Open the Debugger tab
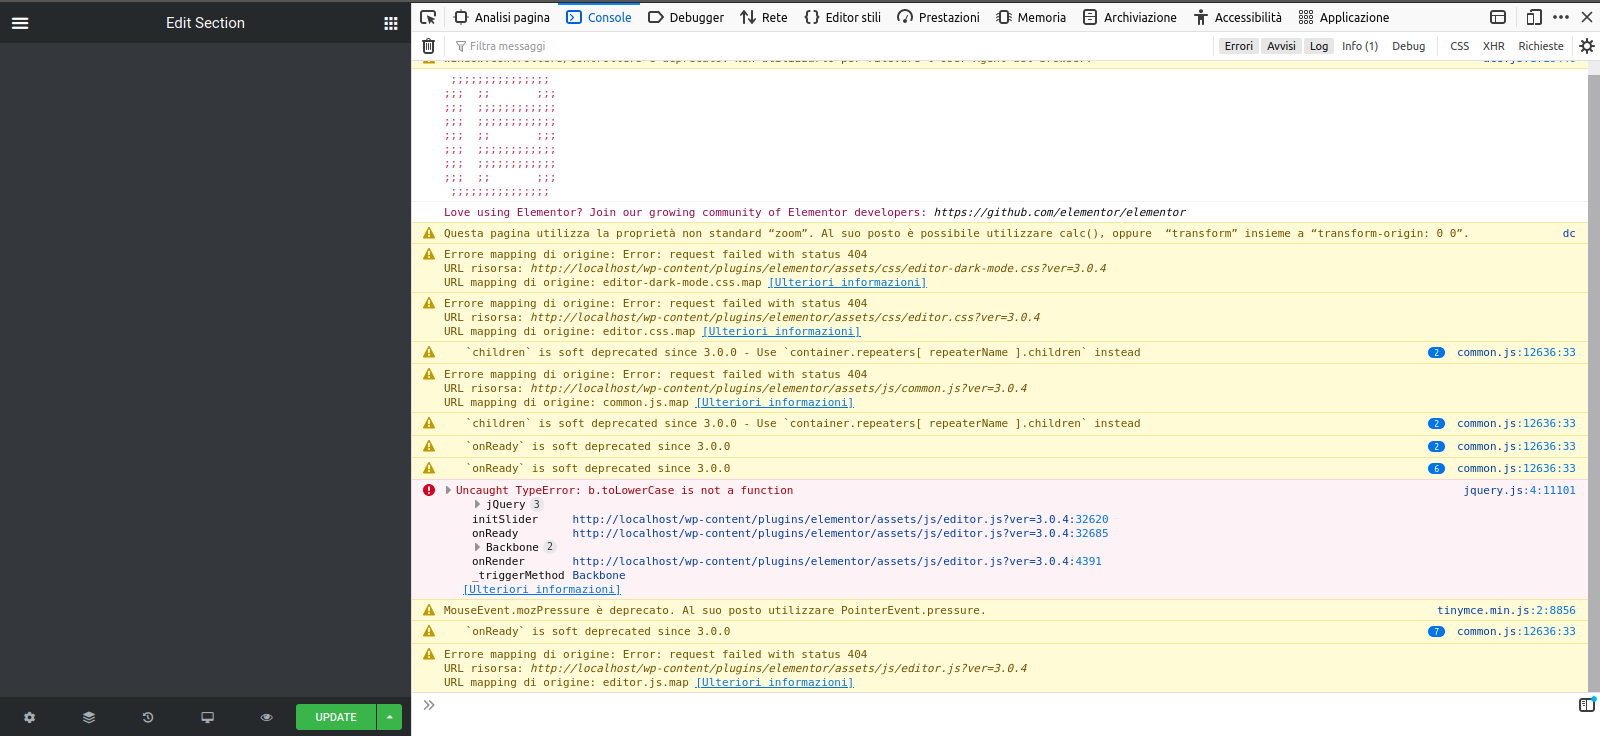The width and height of the screenshot is (1600, 736). click(x=686, y=17)
